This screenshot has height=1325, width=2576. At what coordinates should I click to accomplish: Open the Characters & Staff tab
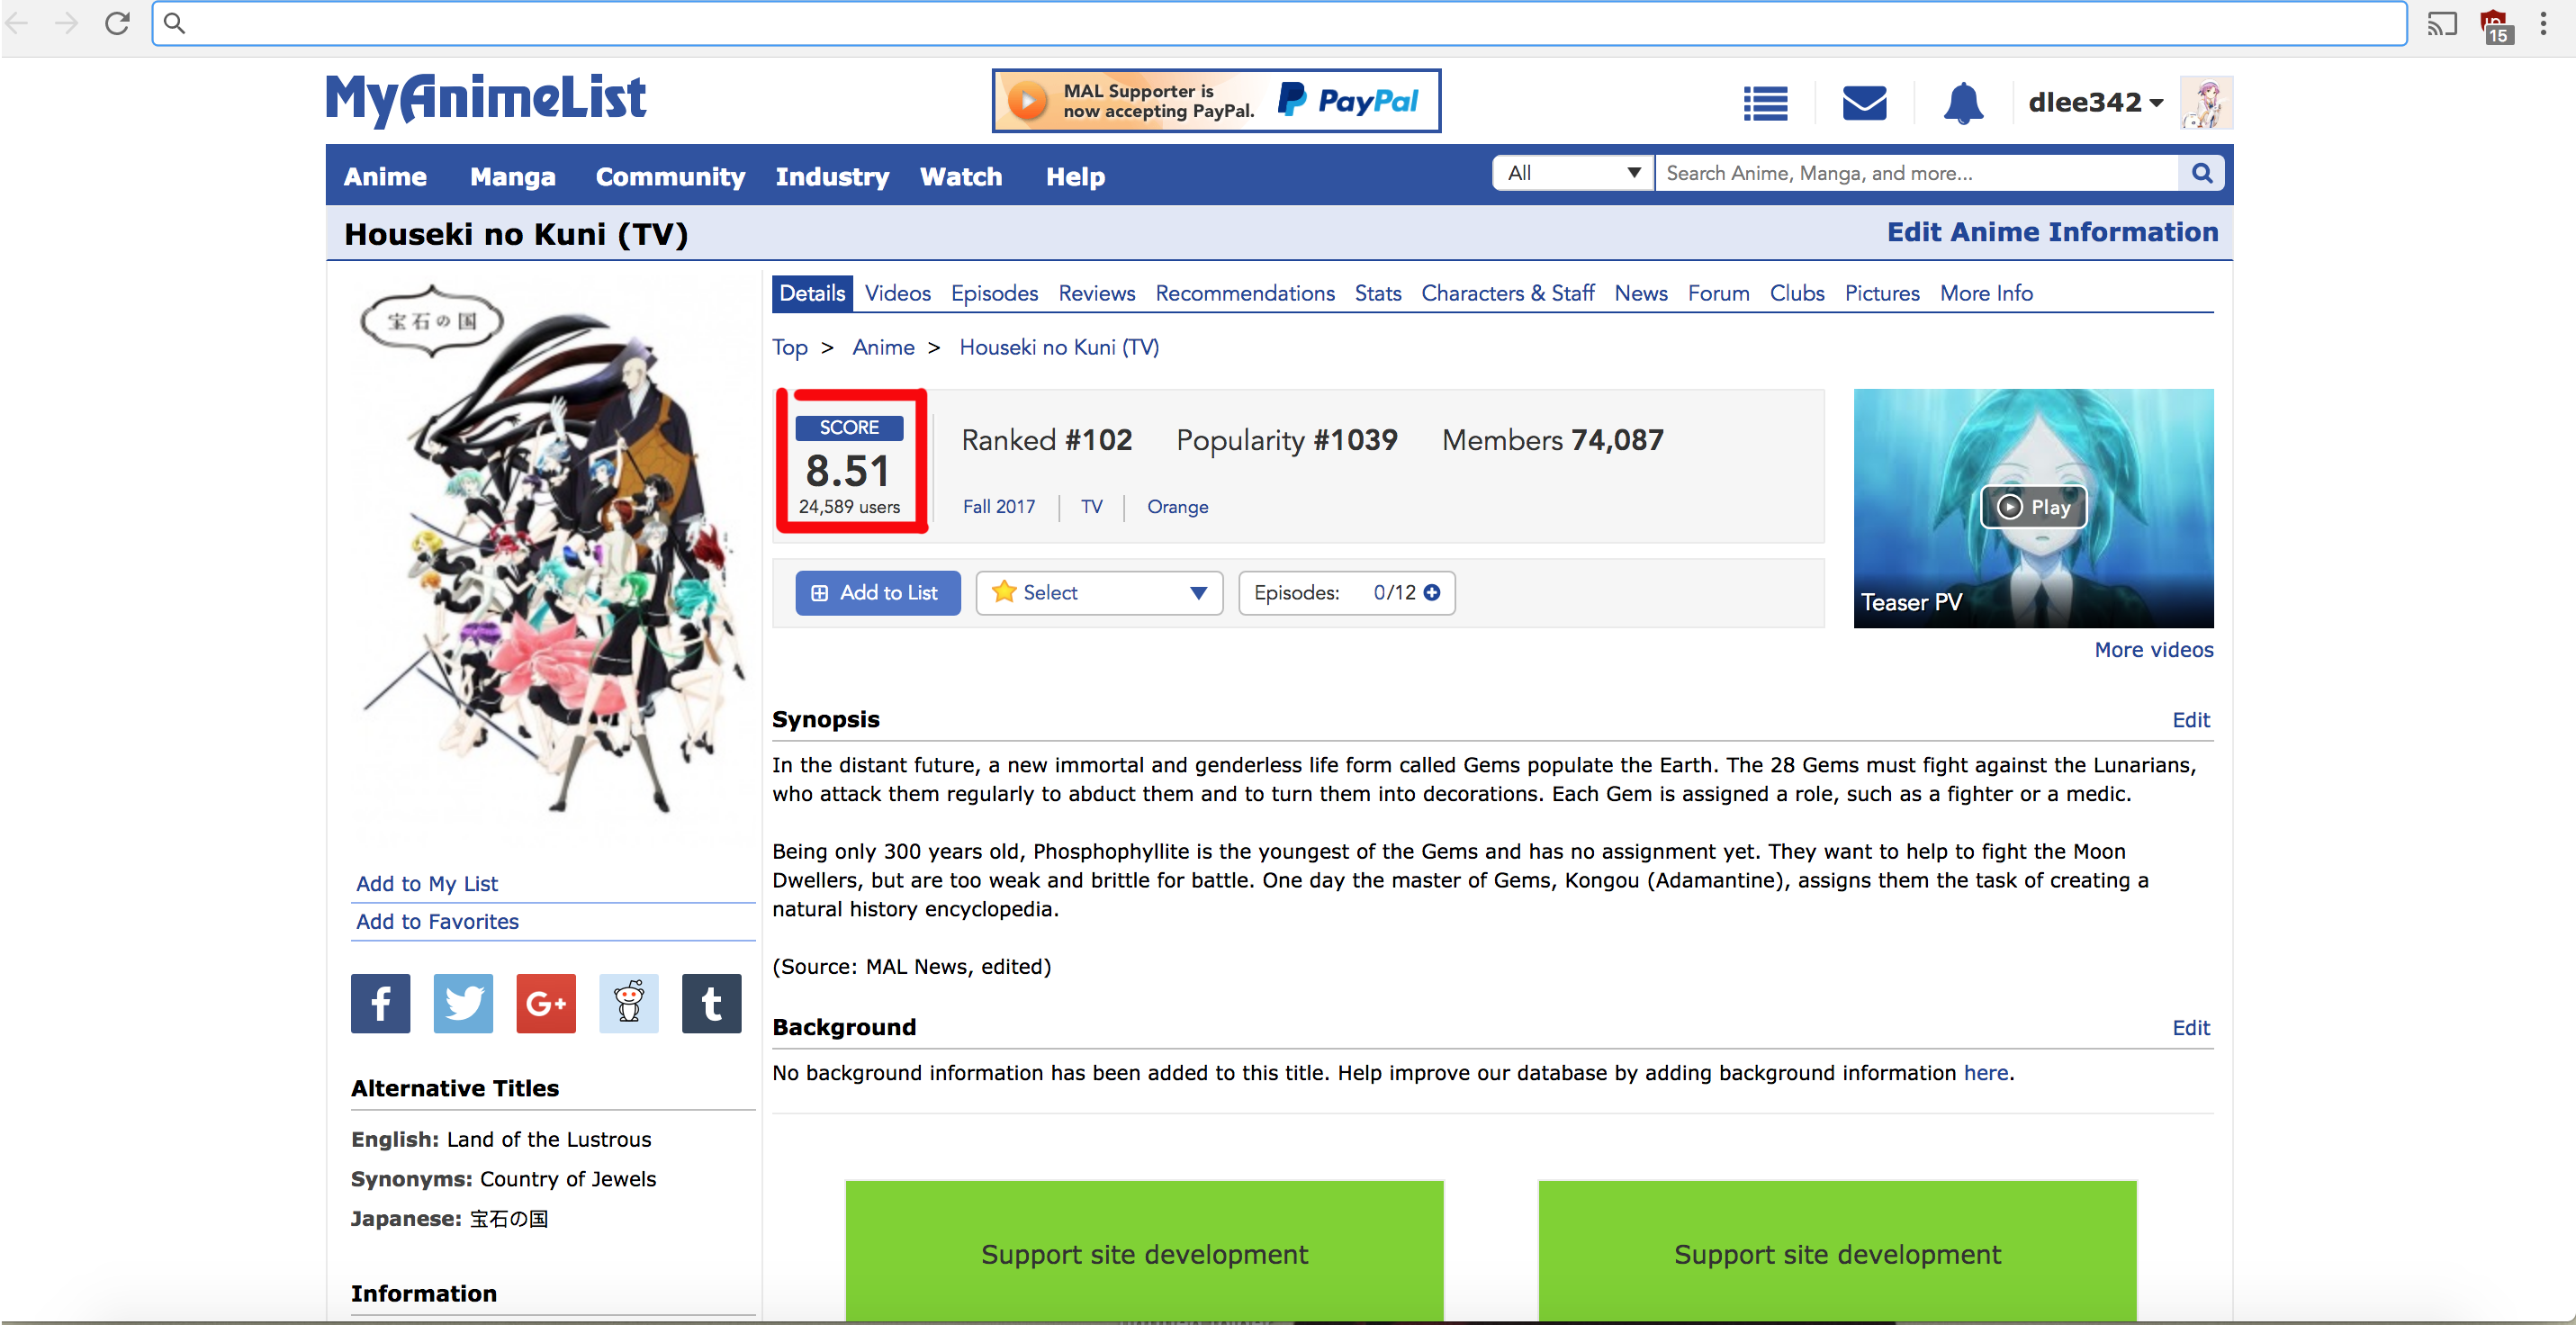pyautogui.click(x=1507, y=293)
